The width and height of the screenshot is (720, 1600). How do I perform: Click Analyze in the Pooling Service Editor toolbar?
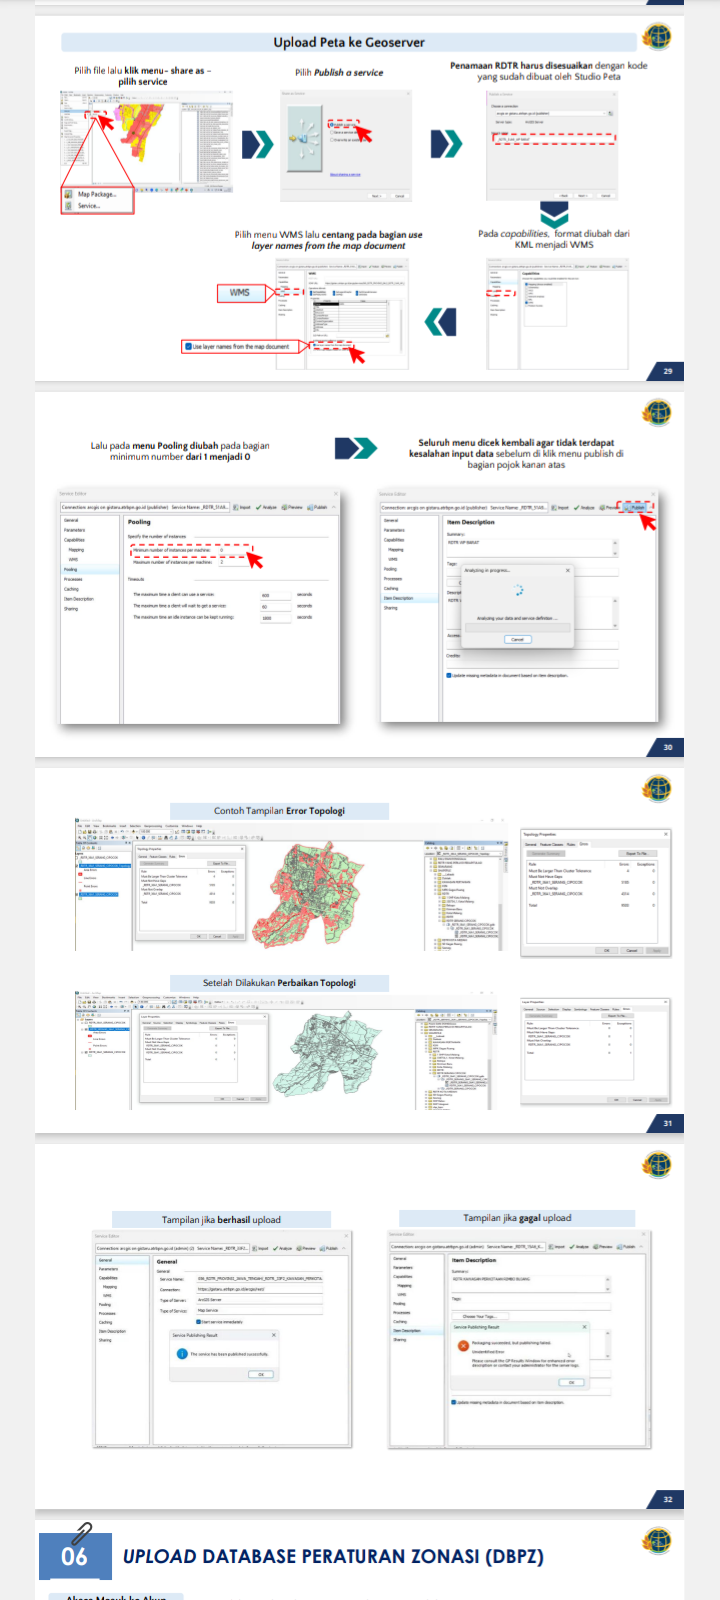click(267, 507)
